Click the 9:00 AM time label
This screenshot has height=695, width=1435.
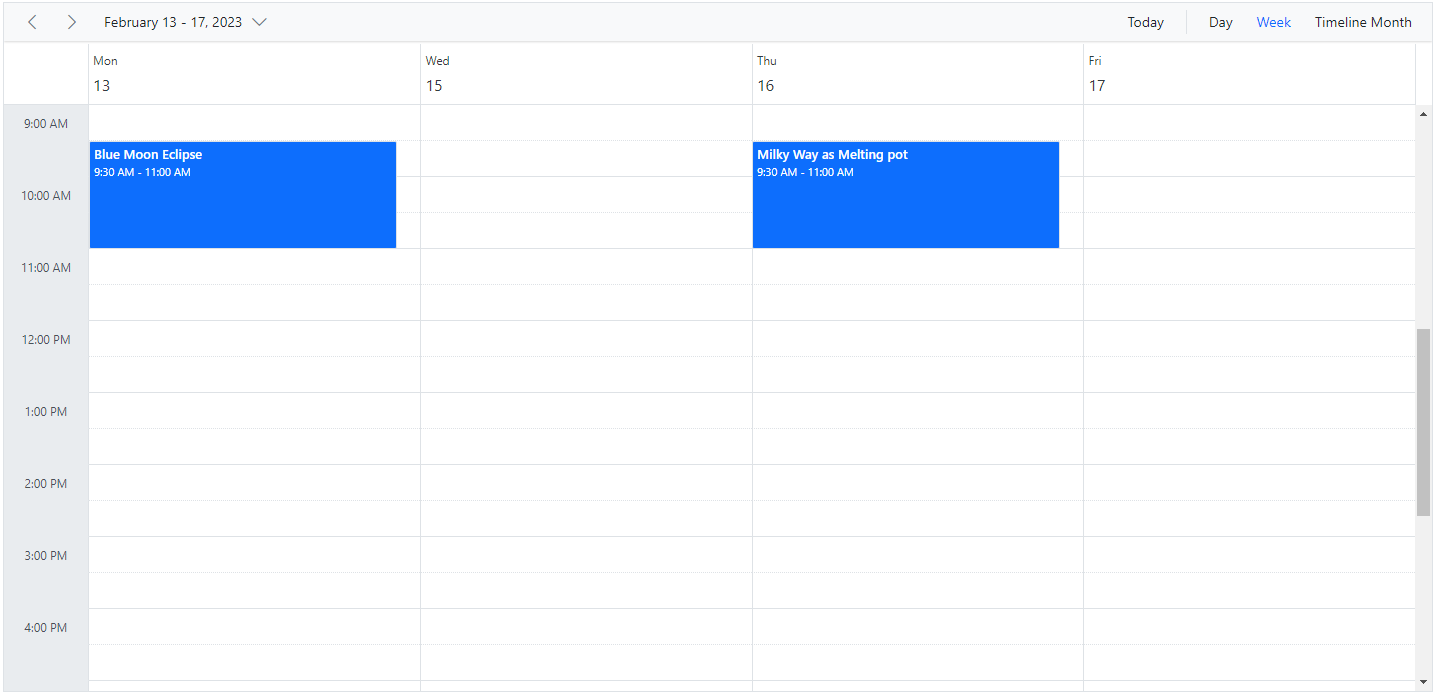pyautogui.click(x=46, y=124)
